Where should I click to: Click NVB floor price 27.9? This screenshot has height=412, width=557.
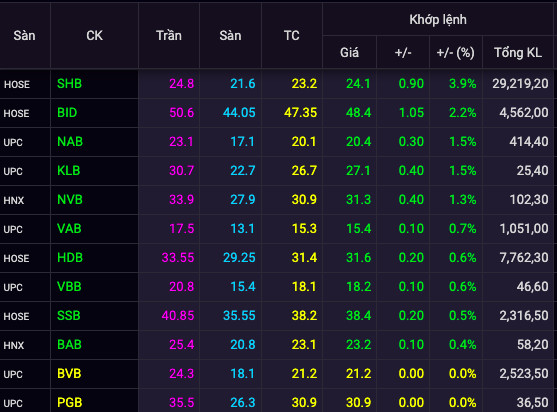coord(243,200)
